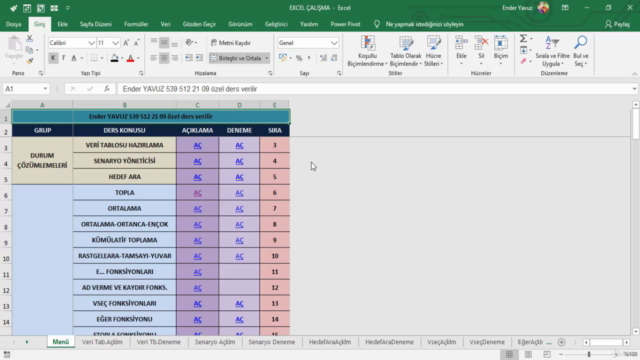Open Hizalama dialog launcher

tap(270, 73)
